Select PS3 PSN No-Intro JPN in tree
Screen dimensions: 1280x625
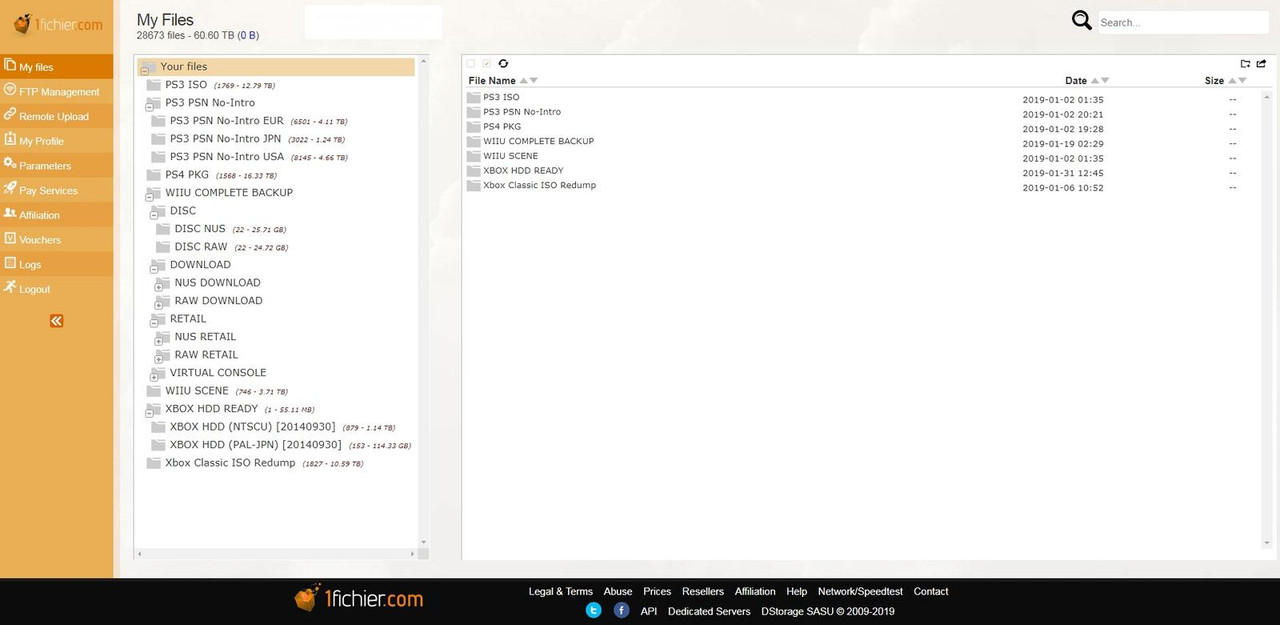point(226,139)
